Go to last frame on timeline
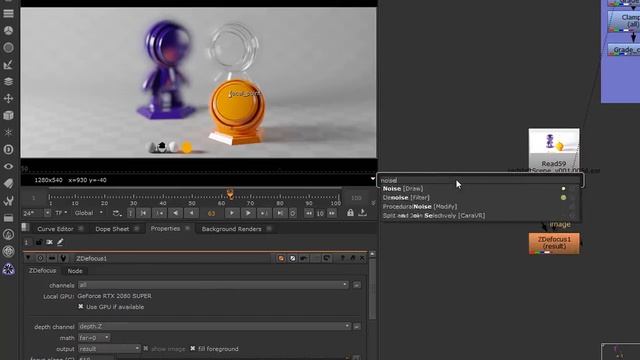This screenshot has height=360, width=640. click(280, 213)
